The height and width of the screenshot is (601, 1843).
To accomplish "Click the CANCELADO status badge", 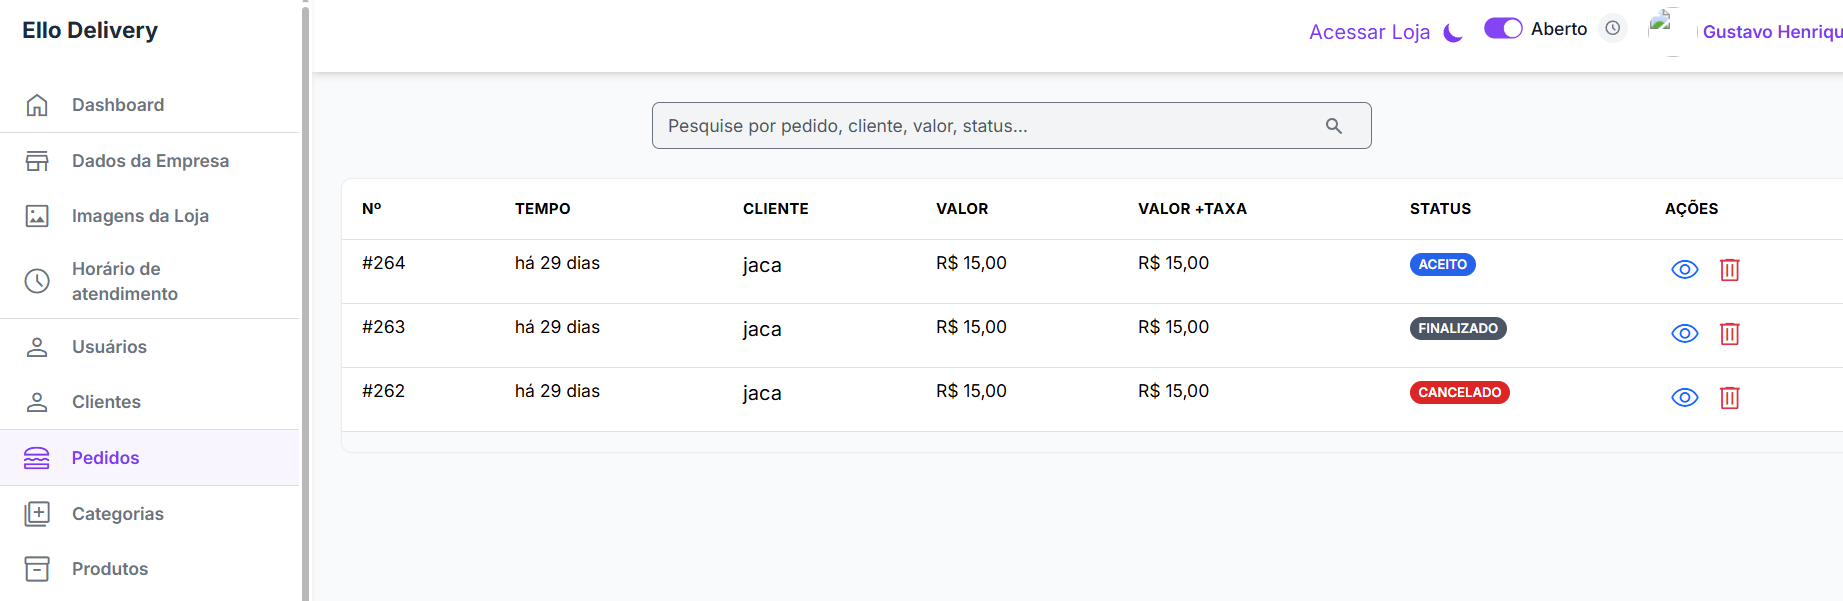I will tap(1459, 393).
